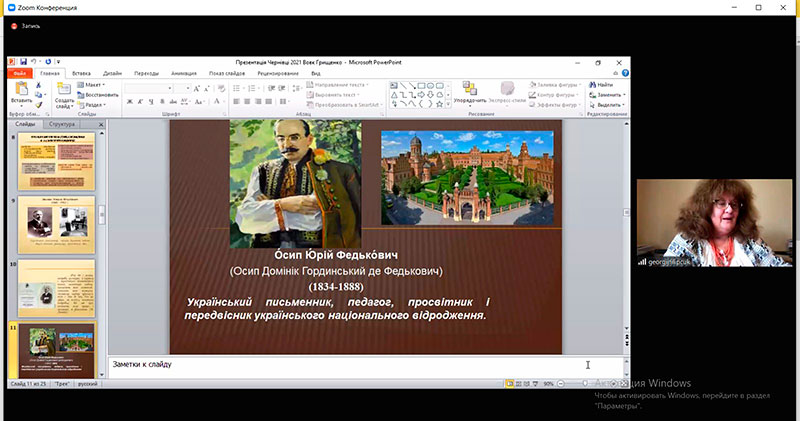Expand the shapes gallery more arrow
Viewport: 800px width, 421px height.
pos(448,104)
